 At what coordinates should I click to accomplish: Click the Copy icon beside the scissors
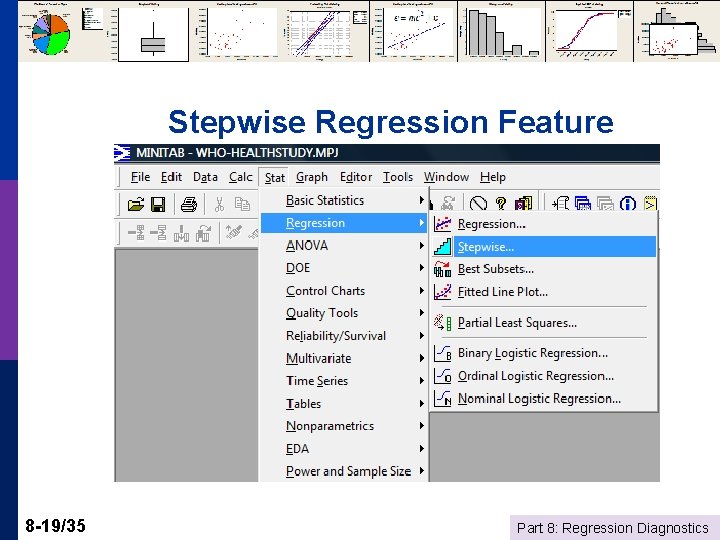click(x=242, y=204)
